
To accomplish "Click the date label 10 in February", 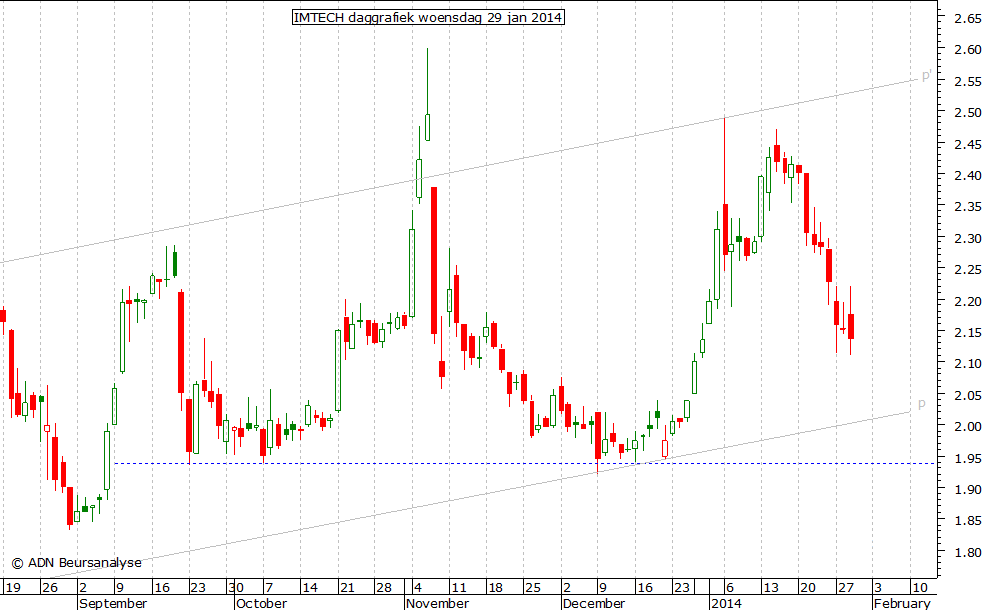I will click(920, 587).
